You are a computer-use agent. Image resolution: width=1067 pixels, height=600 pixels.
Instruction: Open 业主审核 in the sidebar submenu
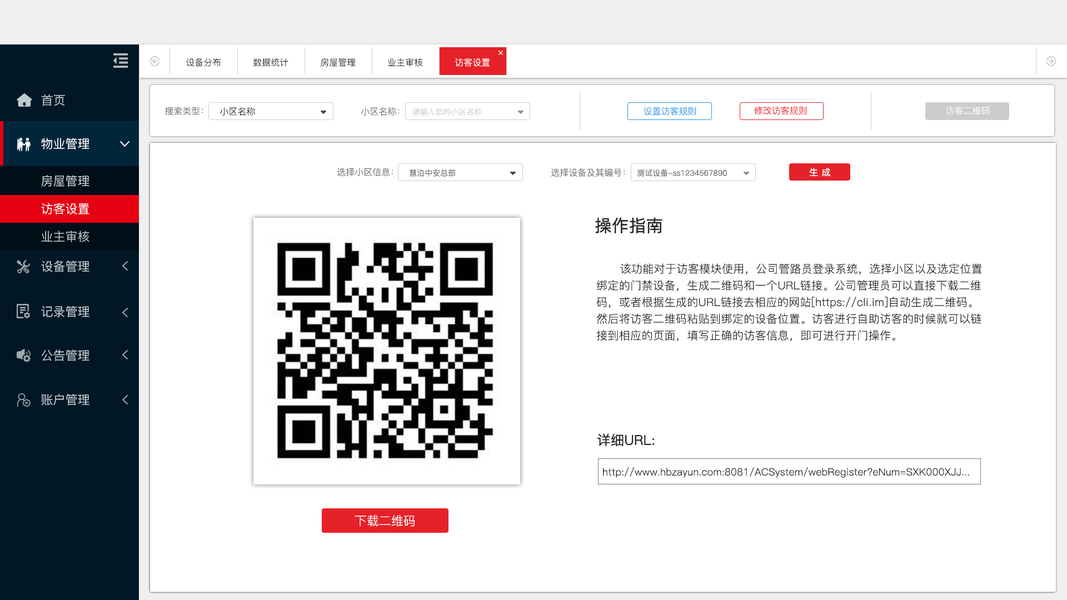(x=69, y=237)
